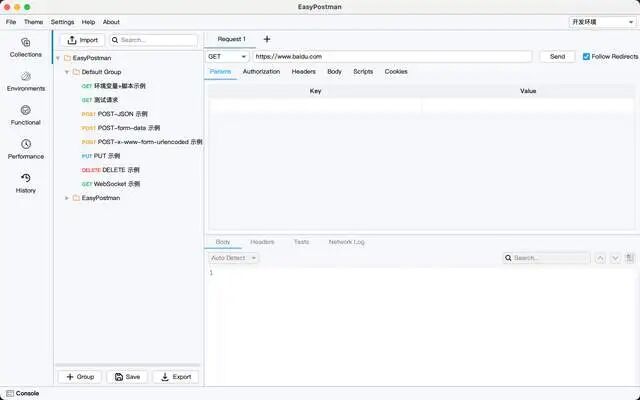This screenshot has height=400, width=640.
Task: Switch to the response Tests tab
Action: 301,242
